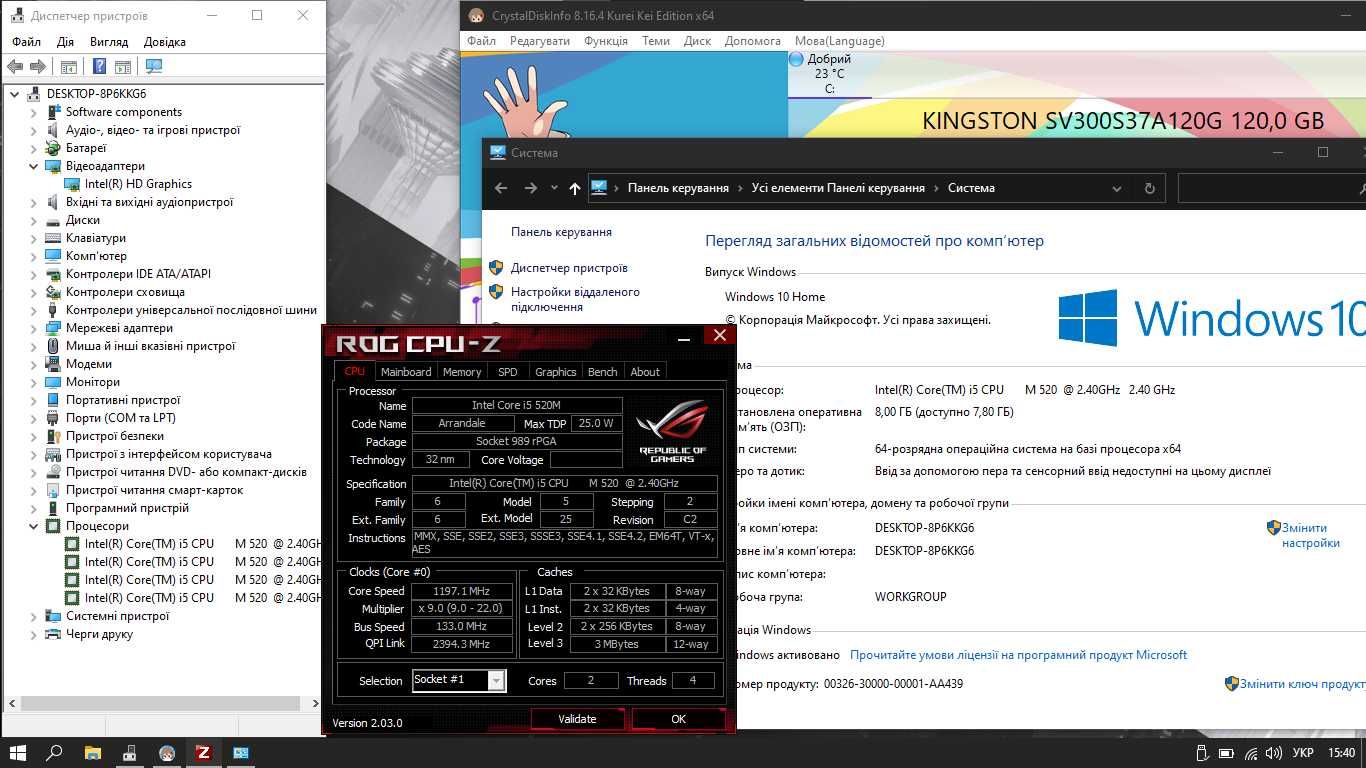Click the Validate button in CPU-Z
Screen dimensions: 1366x768
[x=577, y=719]
